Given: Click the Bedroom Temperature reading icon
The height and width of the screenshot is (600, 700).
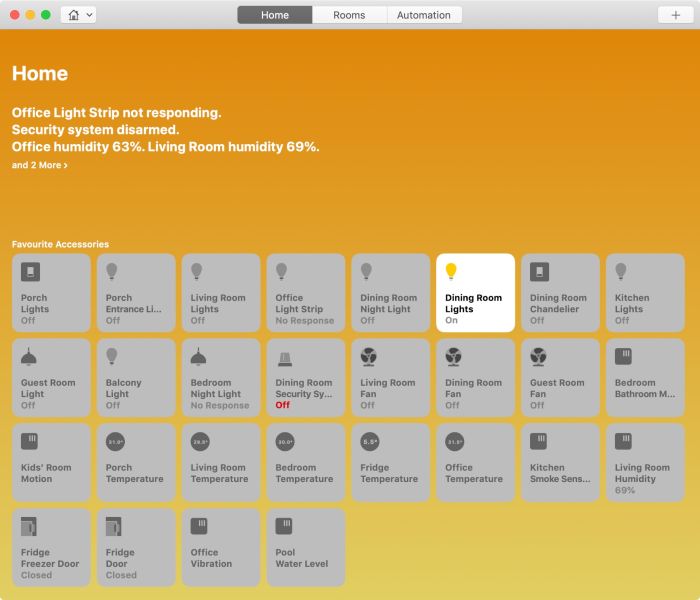Looking at the screenshot, I should pos(285,442).
